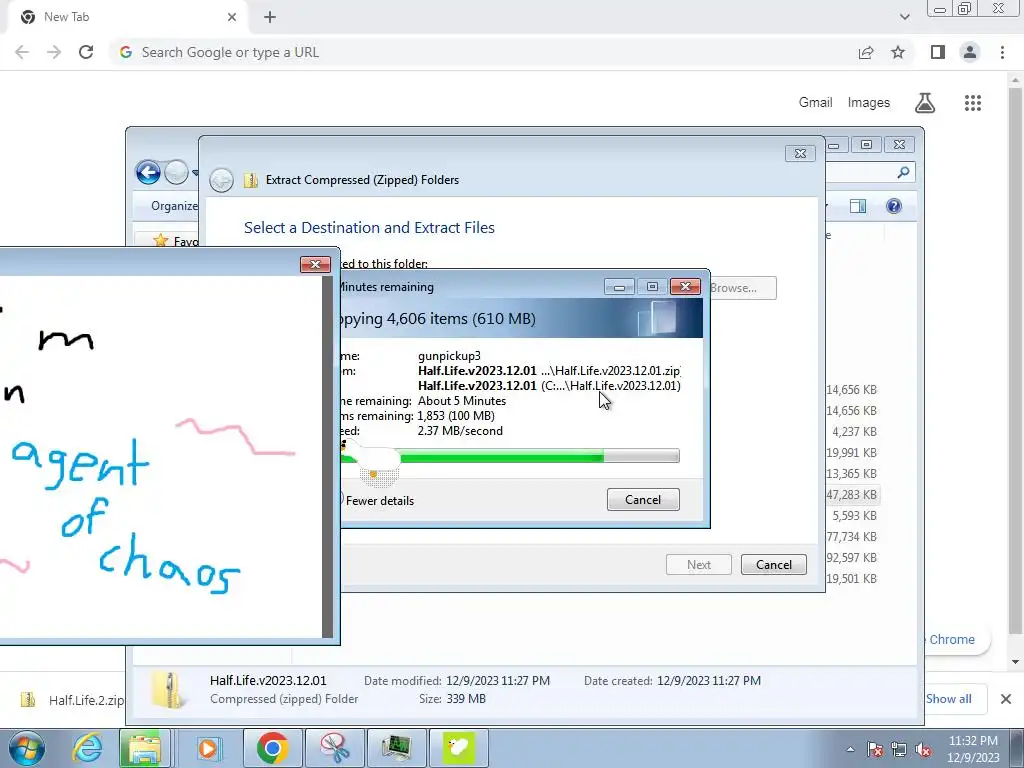Show all downloads
Screen dimensions: 1024x768
[948, 699]
